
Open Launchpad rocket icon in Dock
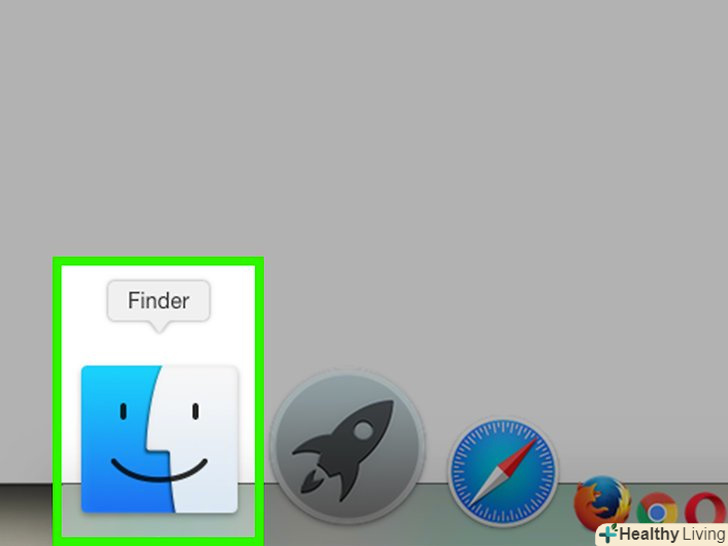(347, 447)
